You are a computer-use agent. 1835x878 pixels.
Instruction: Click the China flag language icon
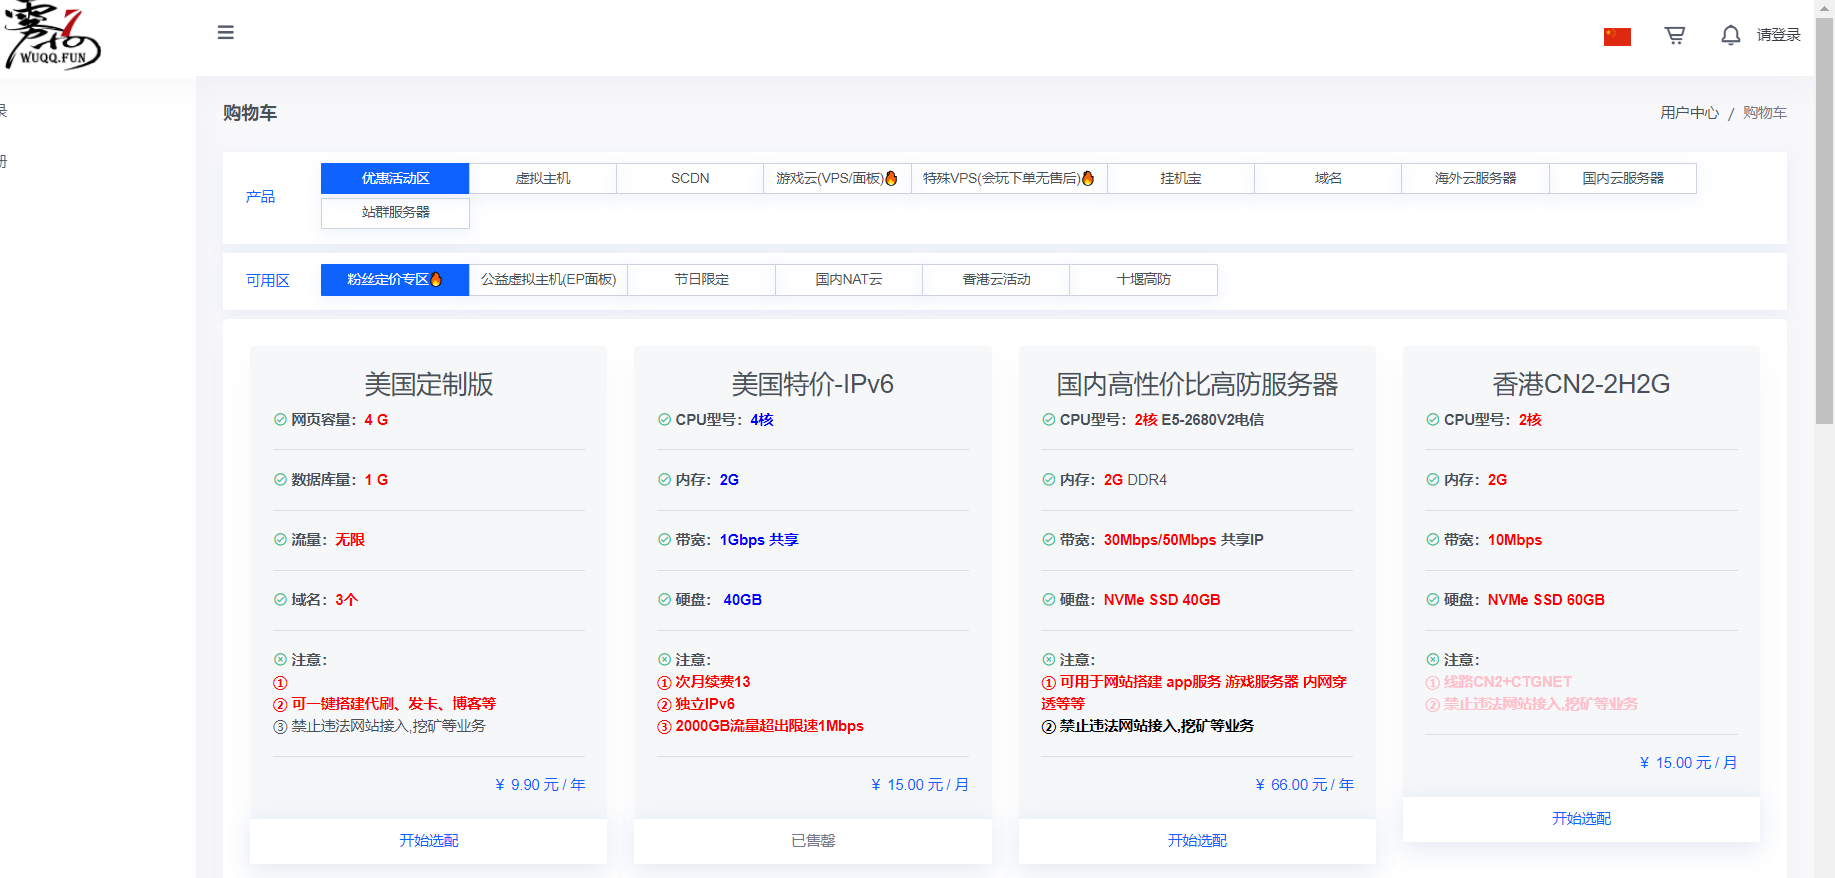[1617, 36]
